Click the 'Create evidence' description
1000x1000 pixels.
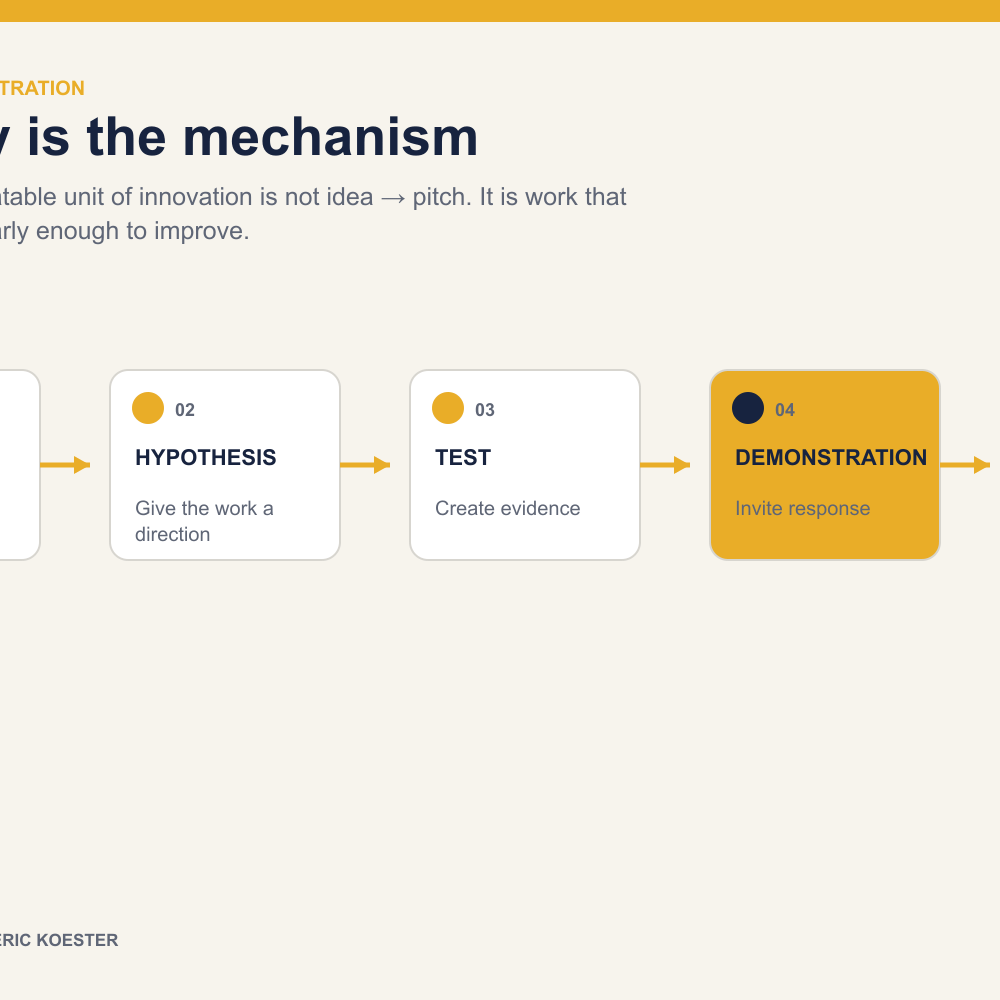click(x=508, y=508)
